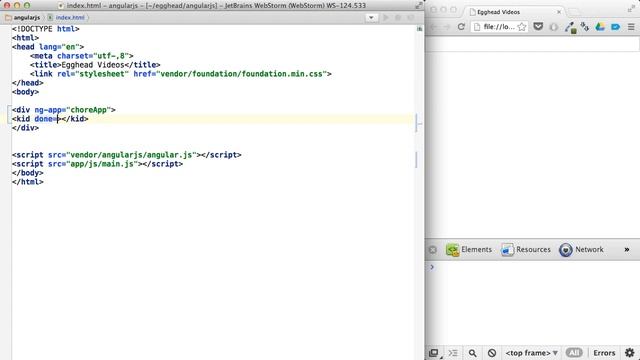Open WebStorm run configuration dropdown
Screen dimensions: 640x360
371,18
